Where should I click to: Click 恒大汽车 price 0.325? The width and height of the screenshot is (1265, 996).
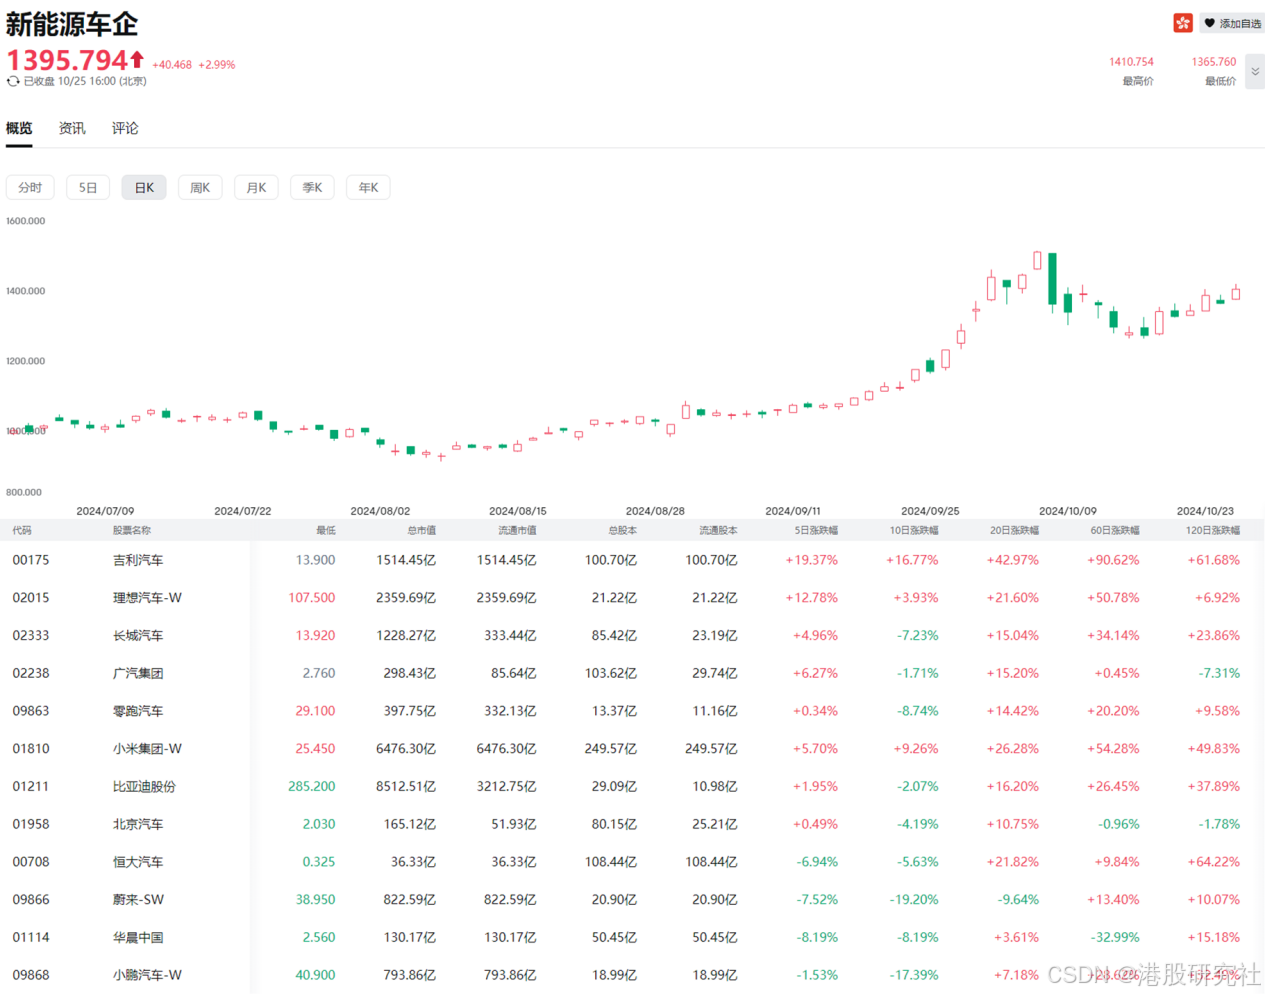click(x=319, y=862)
